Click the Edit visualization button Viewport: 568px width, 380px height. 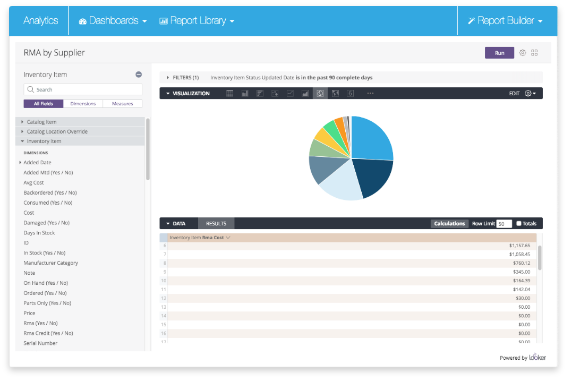pyautogui.click(x=514, y=93)
